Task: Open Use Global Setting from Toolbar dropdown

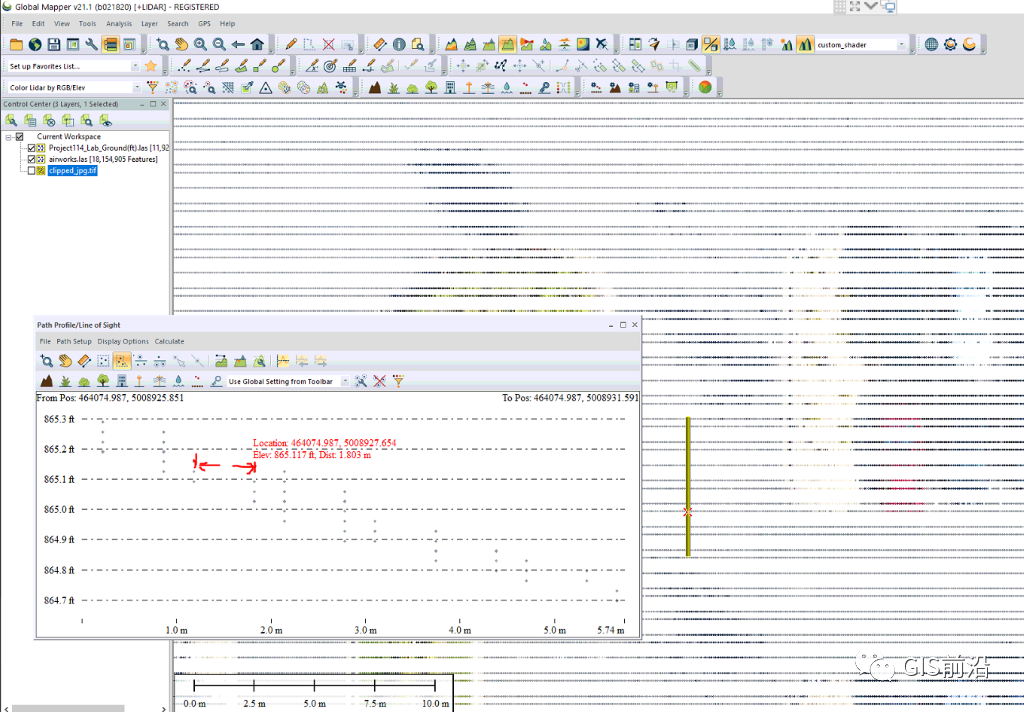Action: [345, 381]
